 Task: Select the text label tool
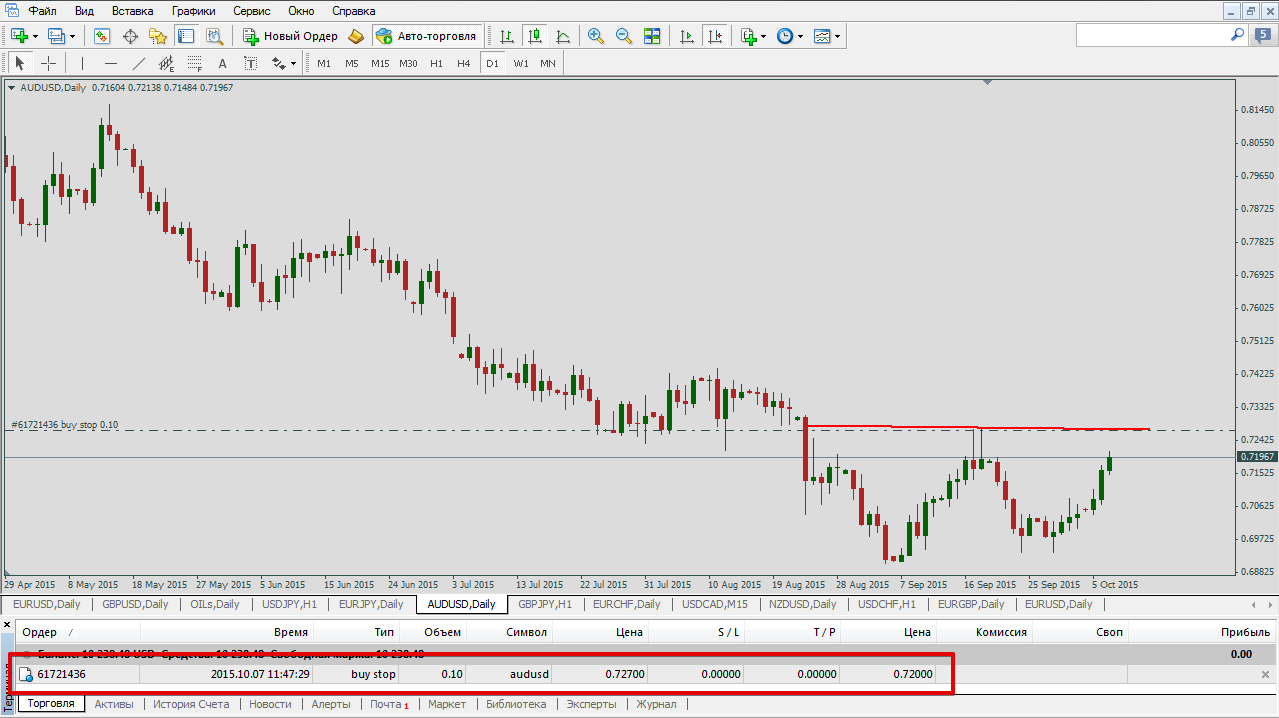(250, 63)
